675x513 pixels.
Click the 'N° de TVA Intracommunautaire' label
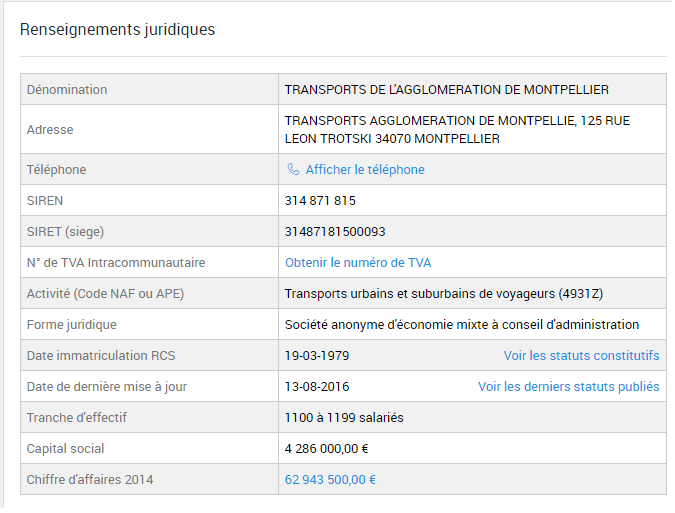(x=116, y=263)
